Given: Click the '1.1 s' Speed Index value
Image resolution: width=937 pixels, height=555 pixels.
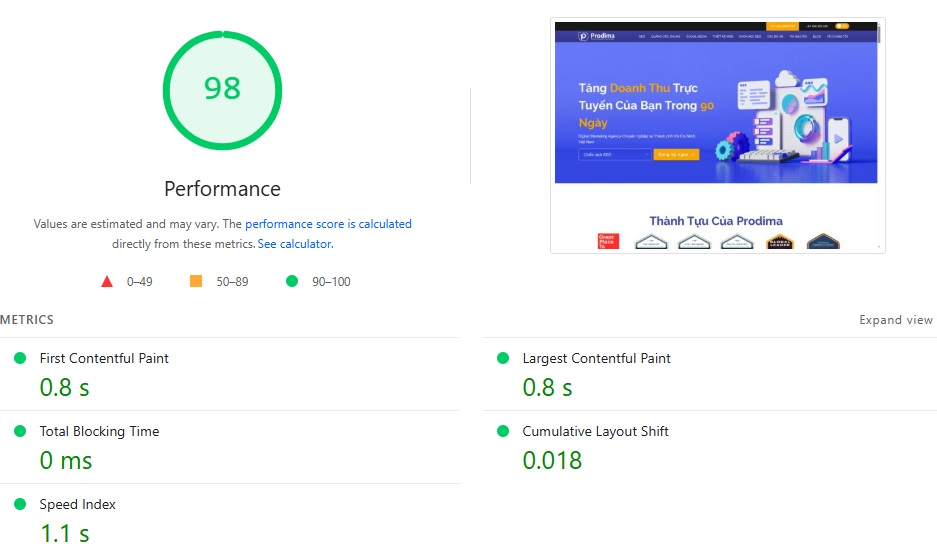Looking at the screenshot, I should [x=65, y=533].
